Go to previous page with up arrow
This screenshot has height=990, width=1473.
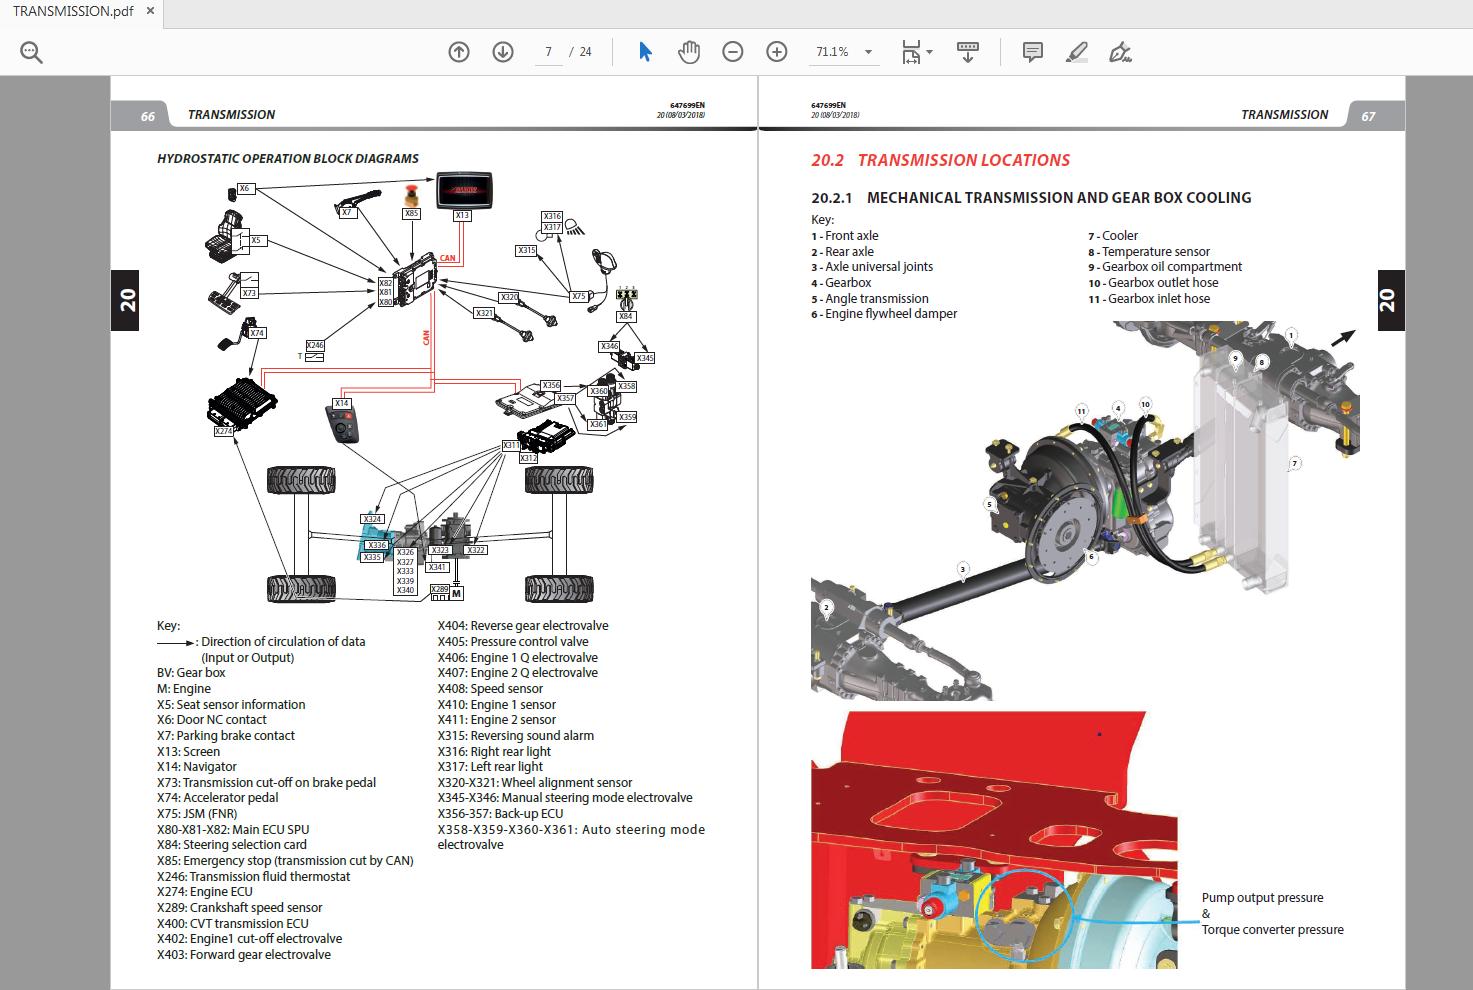(459, 52)
